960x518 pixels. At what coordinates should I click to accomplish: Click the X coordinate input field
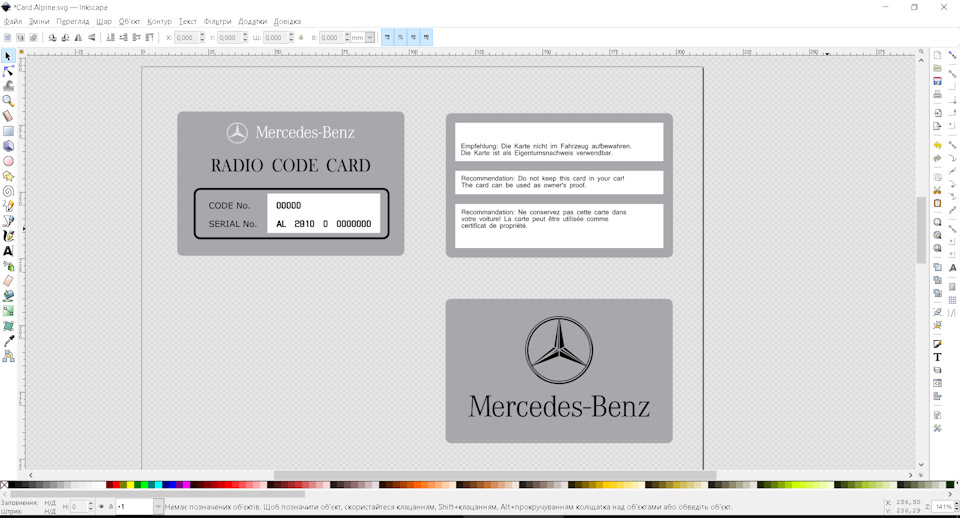pos(186,37)
